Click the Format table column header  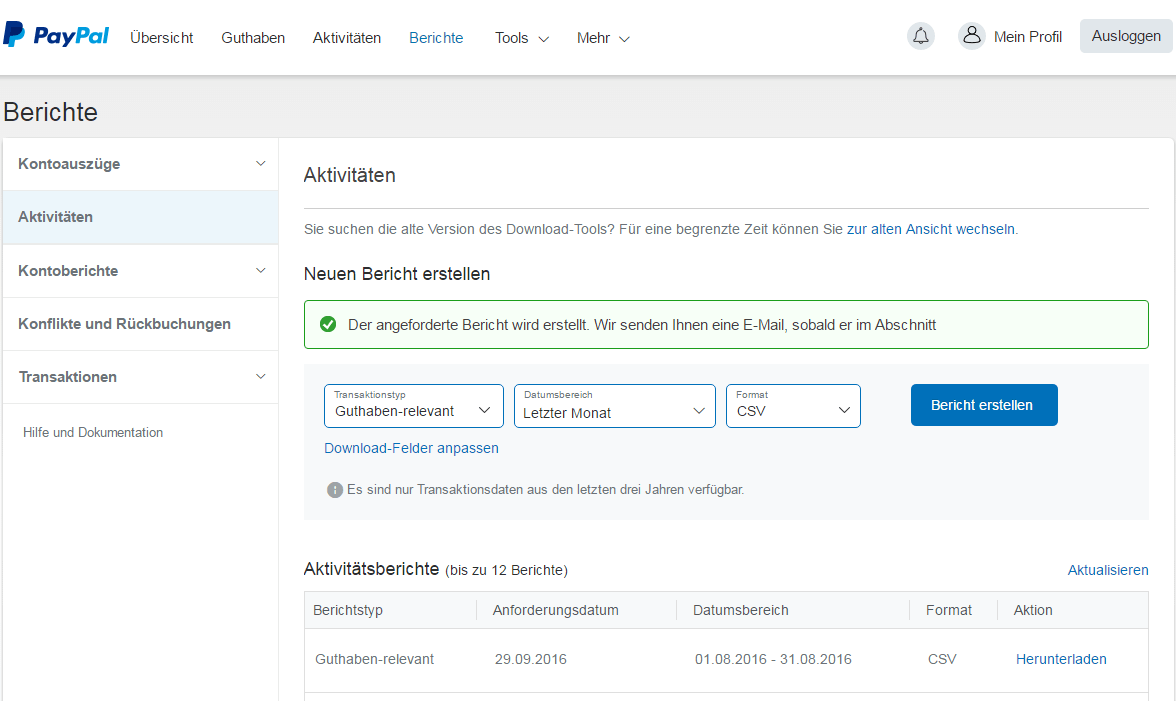[949, 610]
